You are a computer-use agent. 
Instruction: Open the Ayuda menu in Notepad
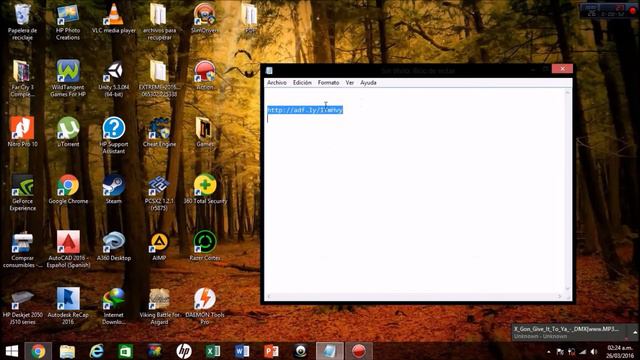click(x=368, y=83)
